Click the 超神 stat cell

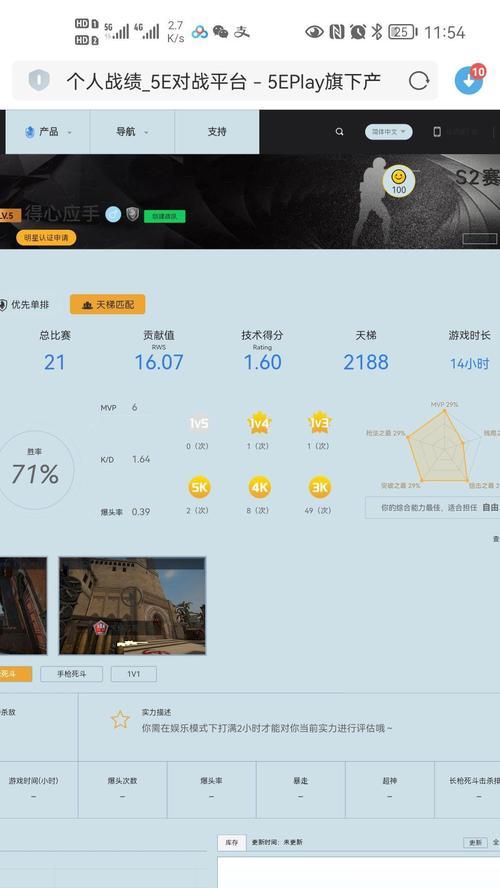(390, 789)
